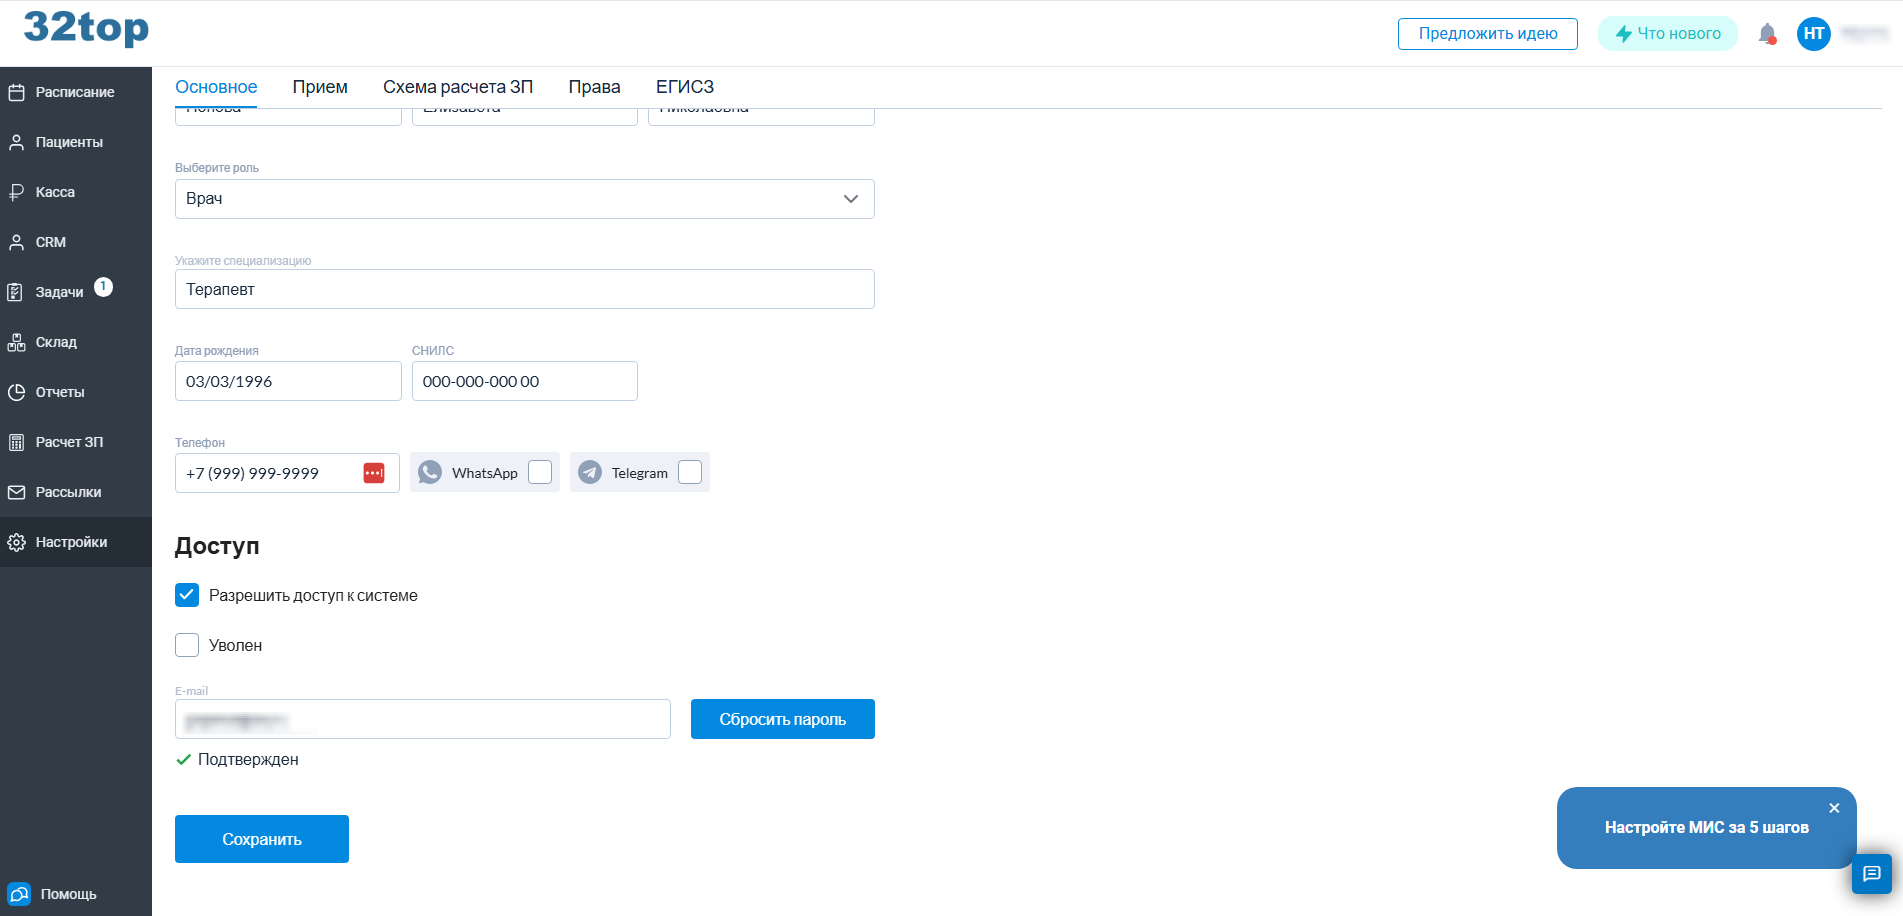Uncheck Разрешить доступ к системе
This screenshot has height=916, width=1903.
pos(187,595)
